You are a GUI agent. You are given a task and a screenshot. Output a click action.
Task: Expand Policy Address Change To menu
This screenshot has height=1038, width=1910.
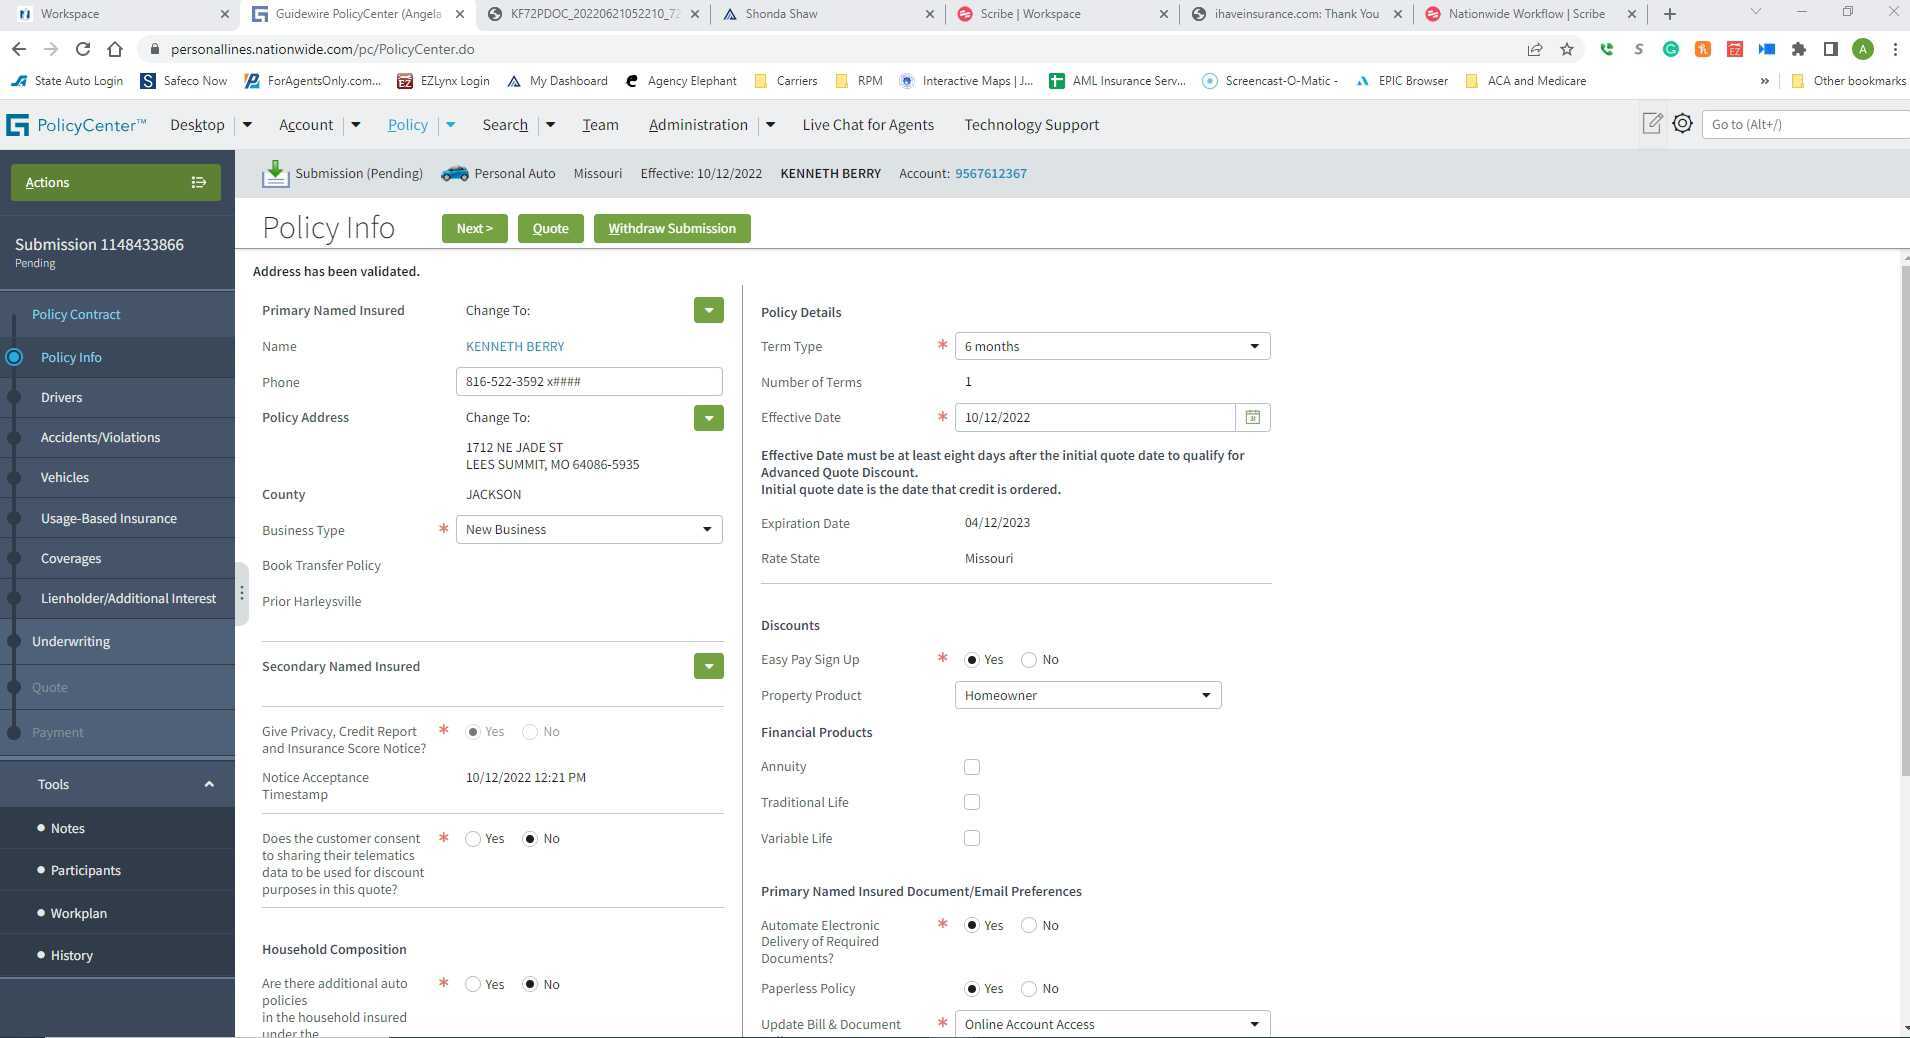click(708, 417)
